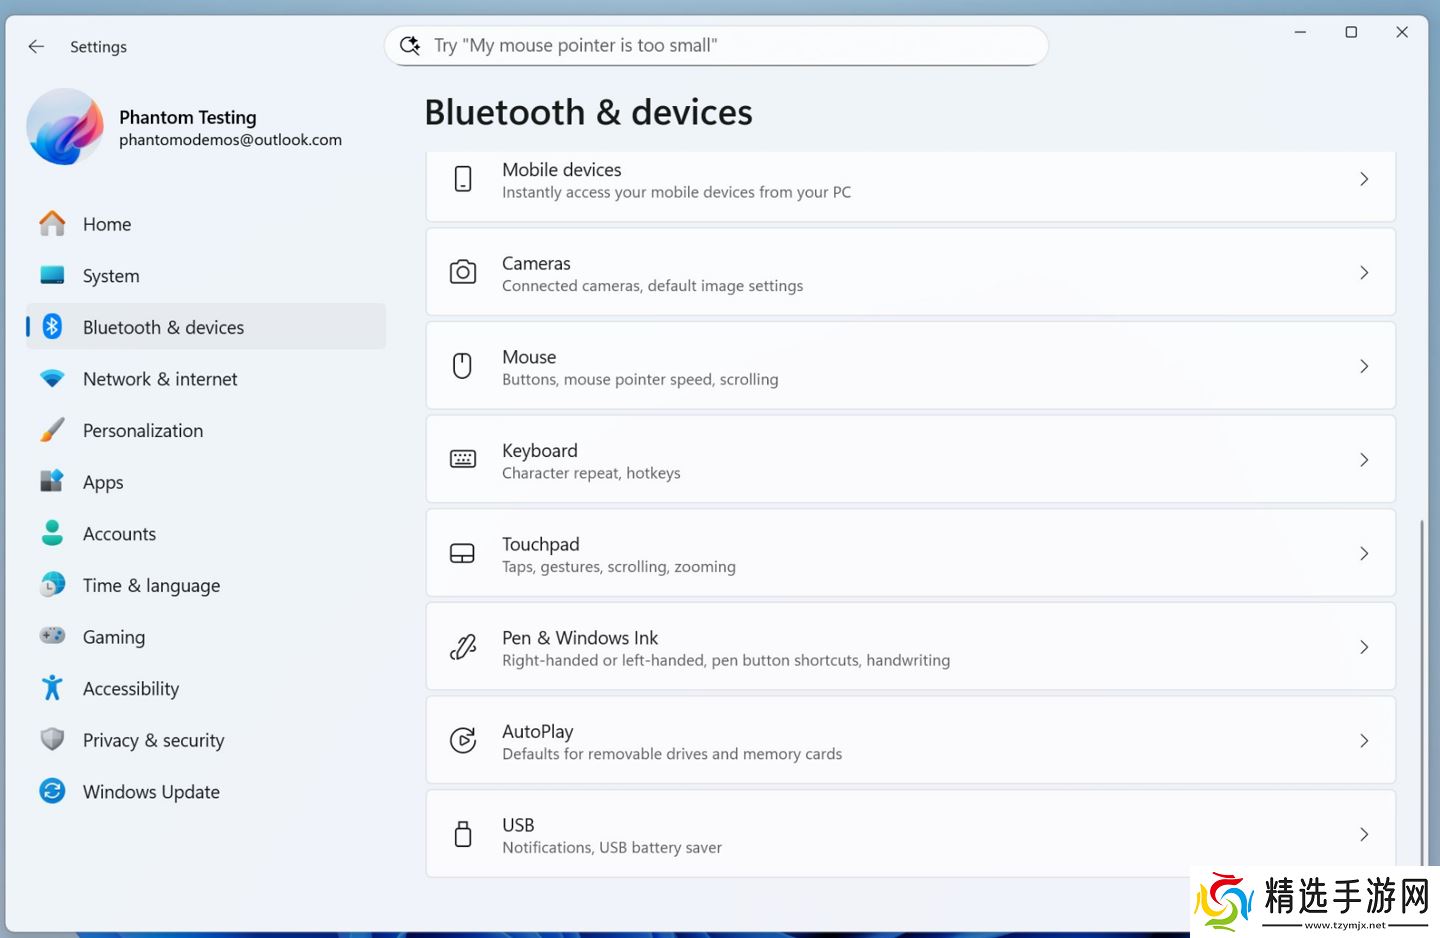Click the Keyboard icon
1440x938 pixels.
pyautogui.click(x=463, y=459)
